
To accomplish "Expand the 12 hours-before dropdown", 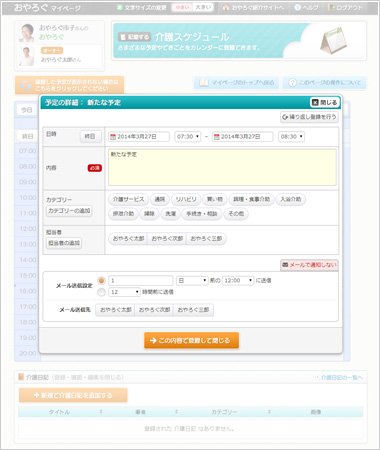I will click(124, 292).
